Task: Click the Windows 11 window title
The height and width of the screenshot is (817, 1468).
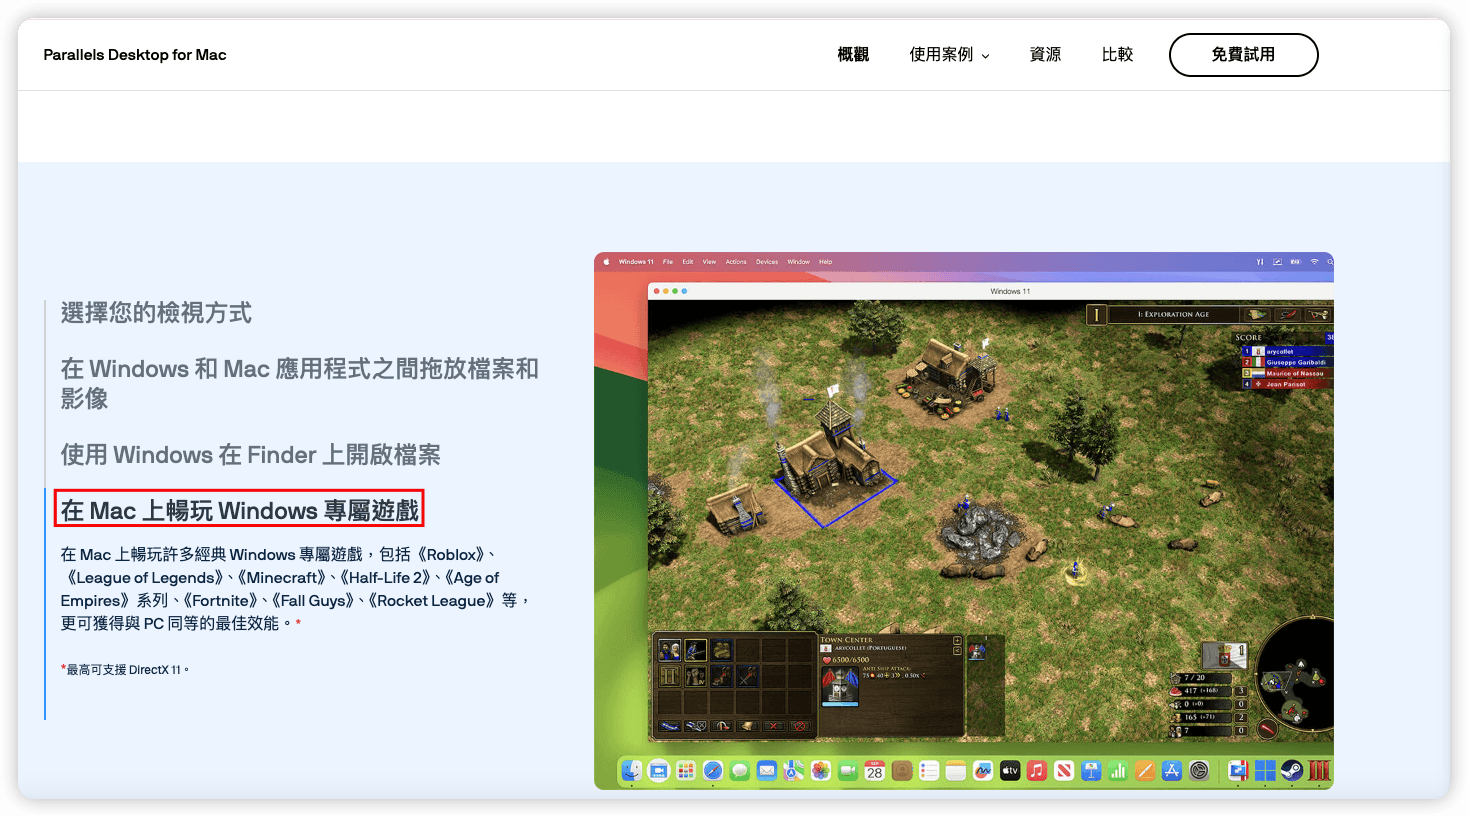Action: (1010, 291)
